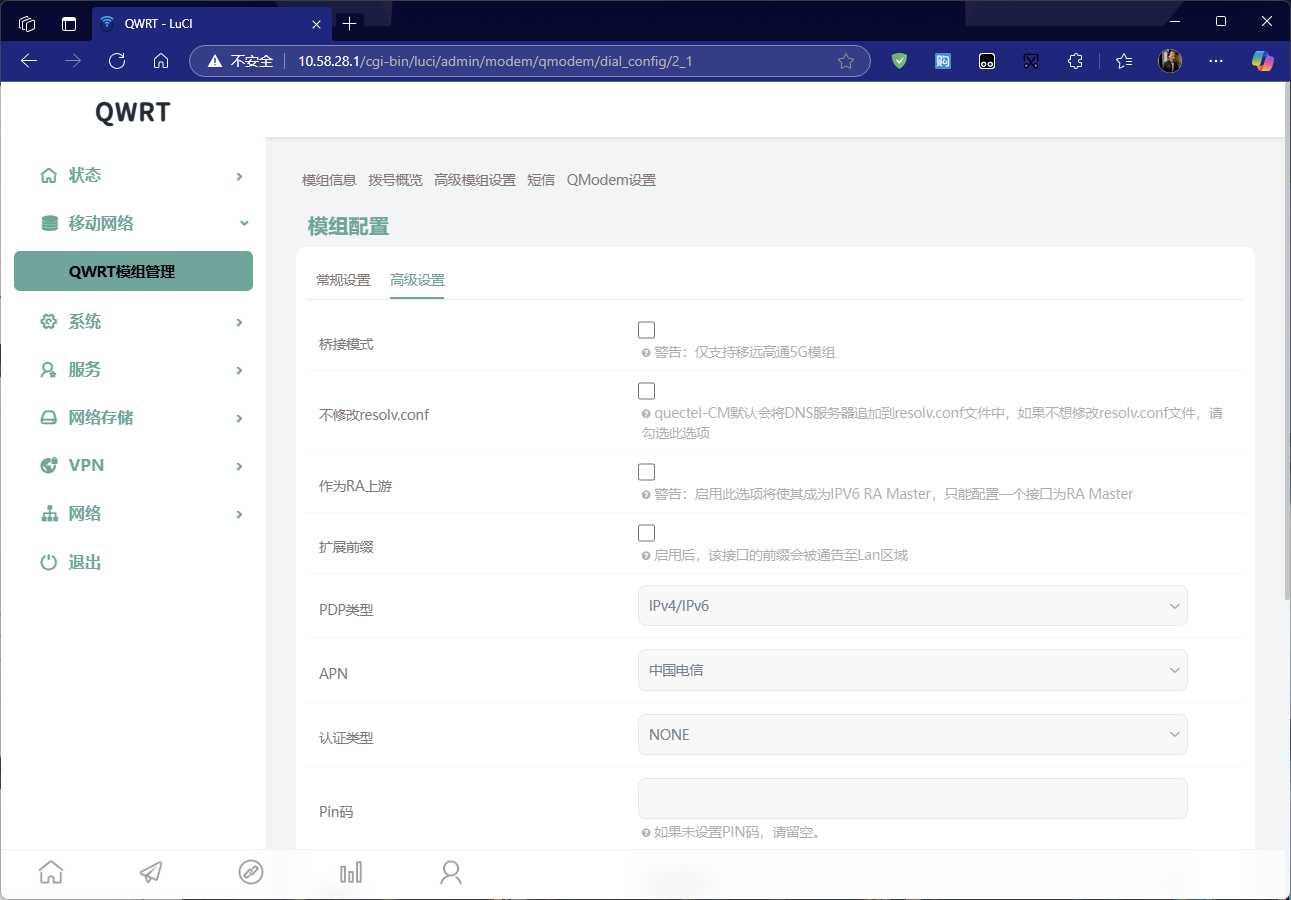Screen dimensions: 1291x900
Task: Tap the user profile icon in bottom bar
Action: coord(451,872)
